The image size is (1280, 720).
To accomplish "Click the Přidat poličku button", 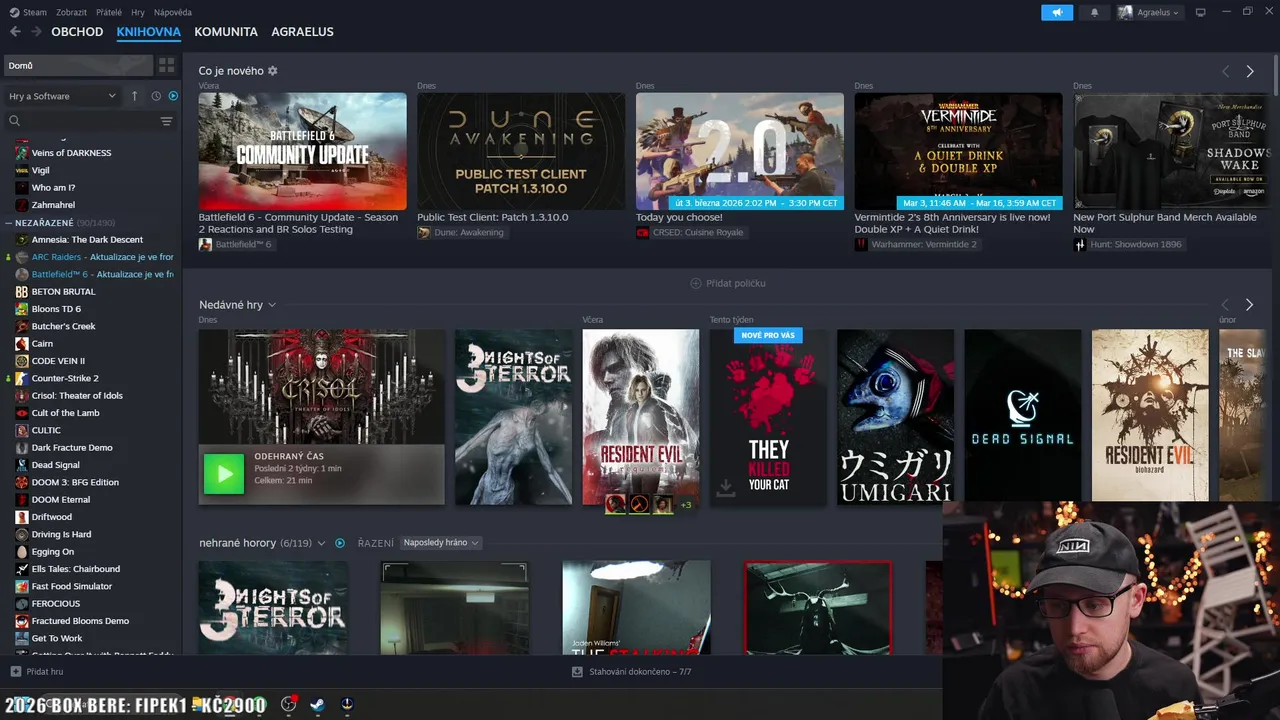I will (x=728, y=283).
